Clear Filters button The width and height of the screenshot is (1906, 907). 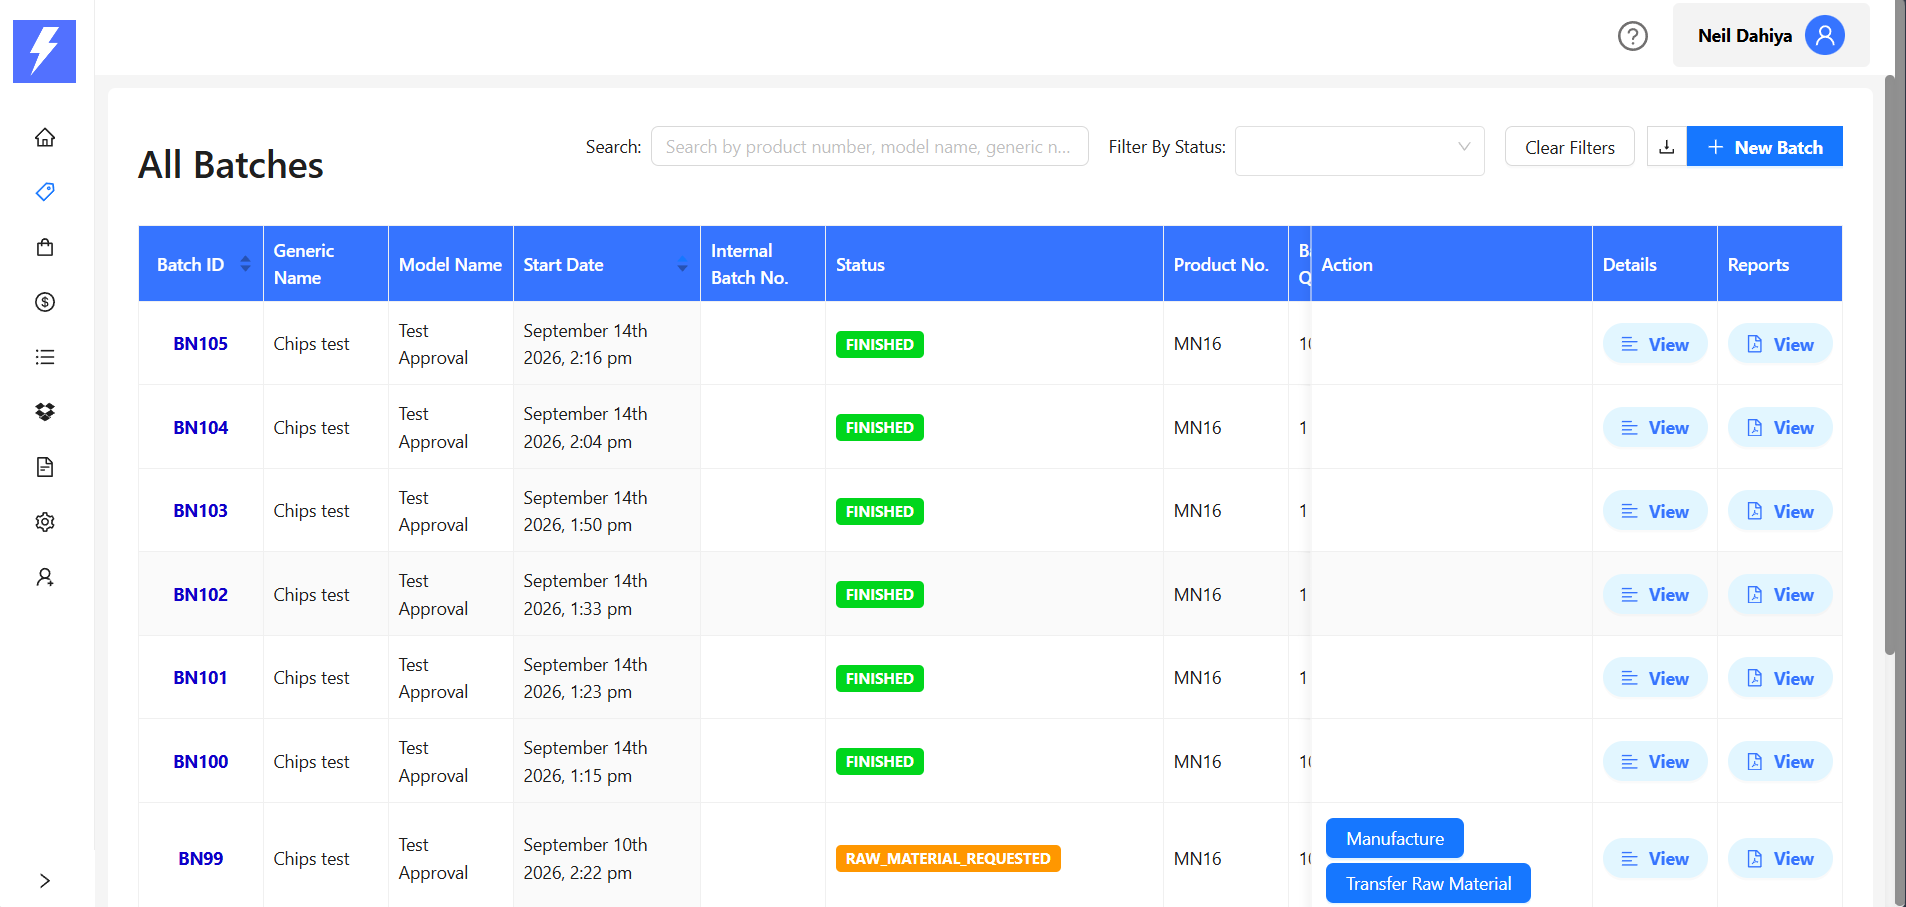(x=1570, y=147)
